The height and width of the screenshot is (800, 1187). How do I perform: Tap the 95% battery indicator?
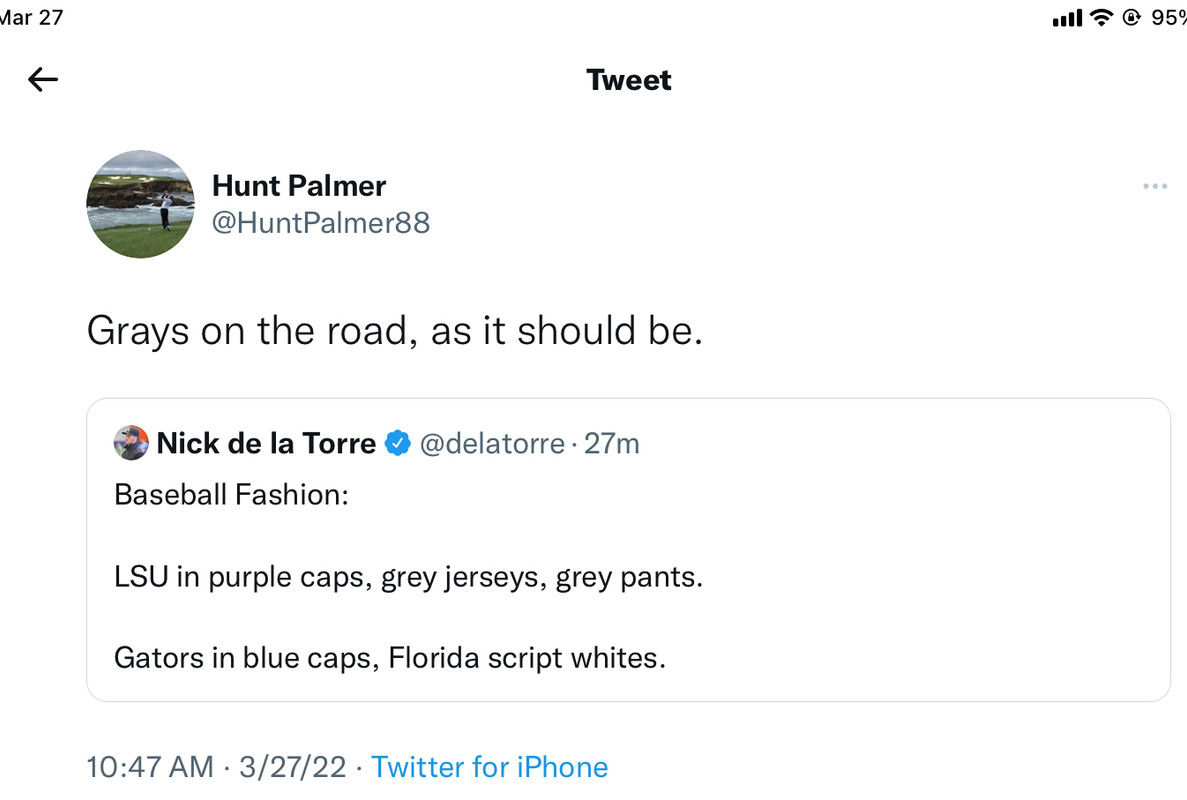(x=1168, y=18)
